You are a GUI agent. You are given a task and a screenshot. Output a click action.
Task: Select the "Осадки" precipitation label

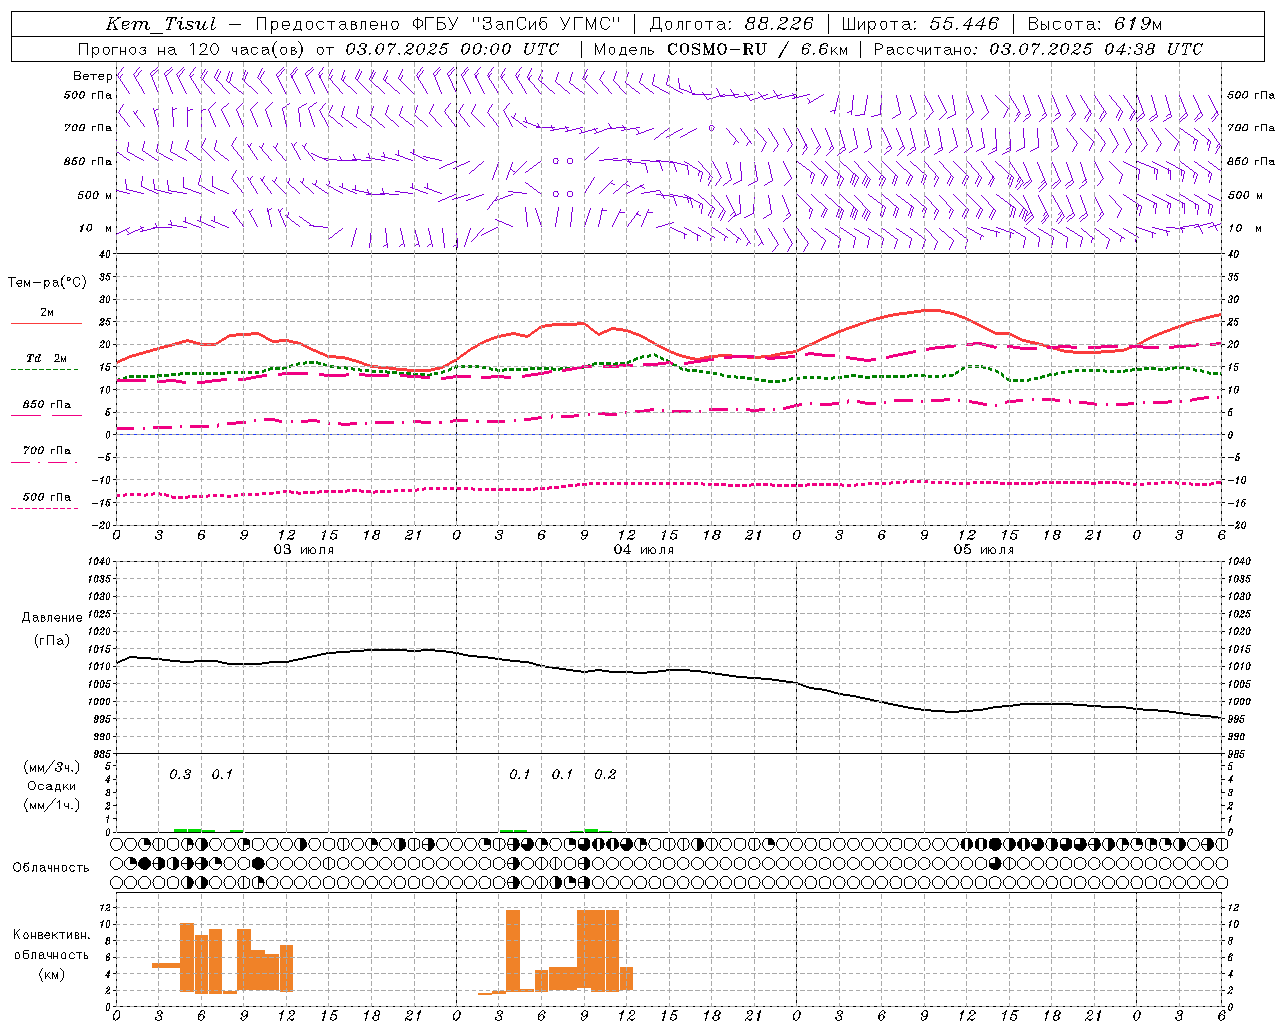click(x=52, y=786)
